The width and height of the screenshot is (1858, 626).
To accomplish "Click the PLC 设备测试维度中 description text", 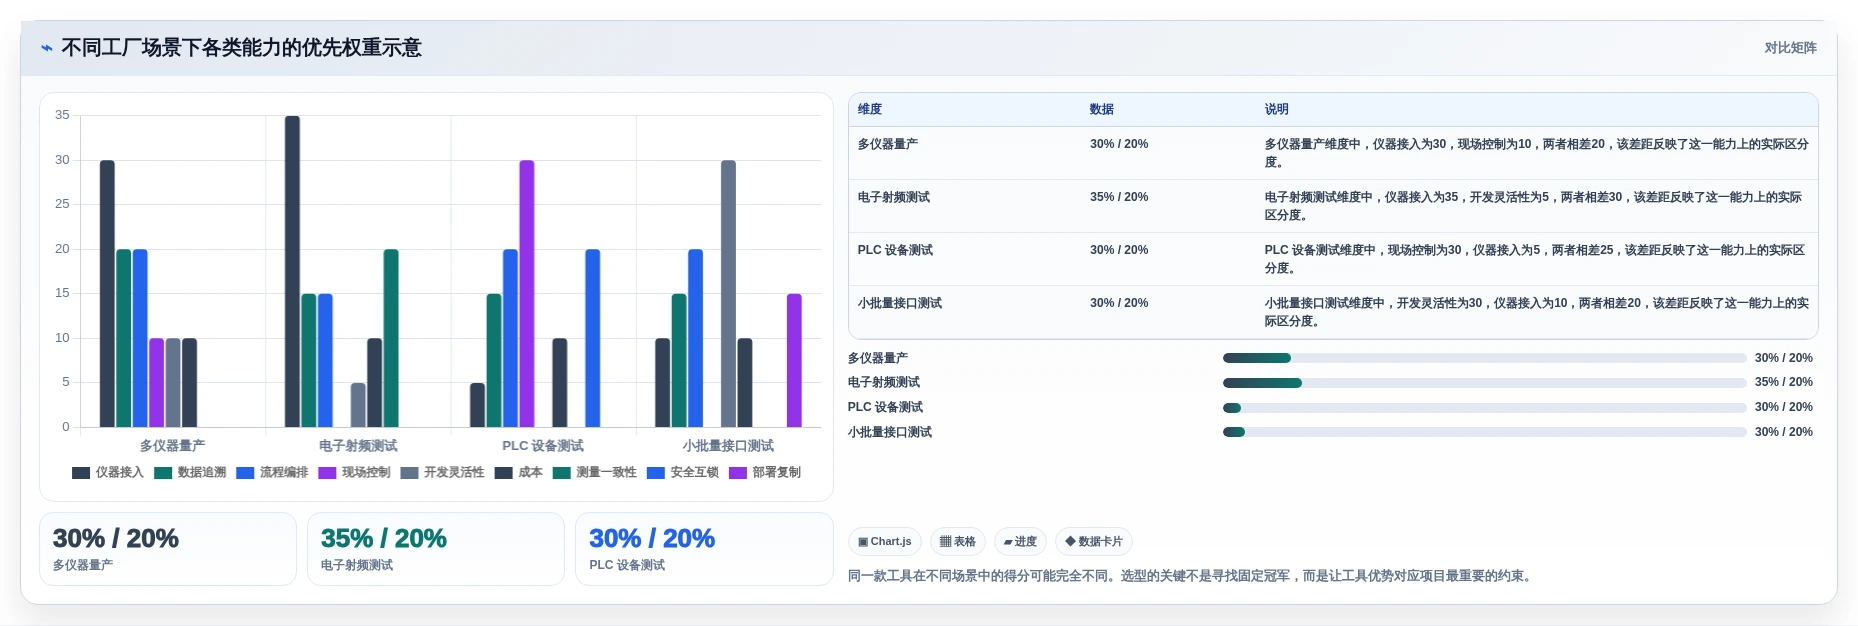I will tap(1534, 259).
